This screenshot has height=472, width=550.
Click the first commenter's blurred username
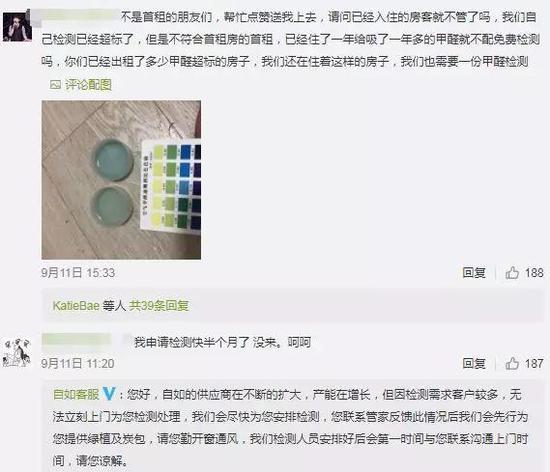pos(76,16)
